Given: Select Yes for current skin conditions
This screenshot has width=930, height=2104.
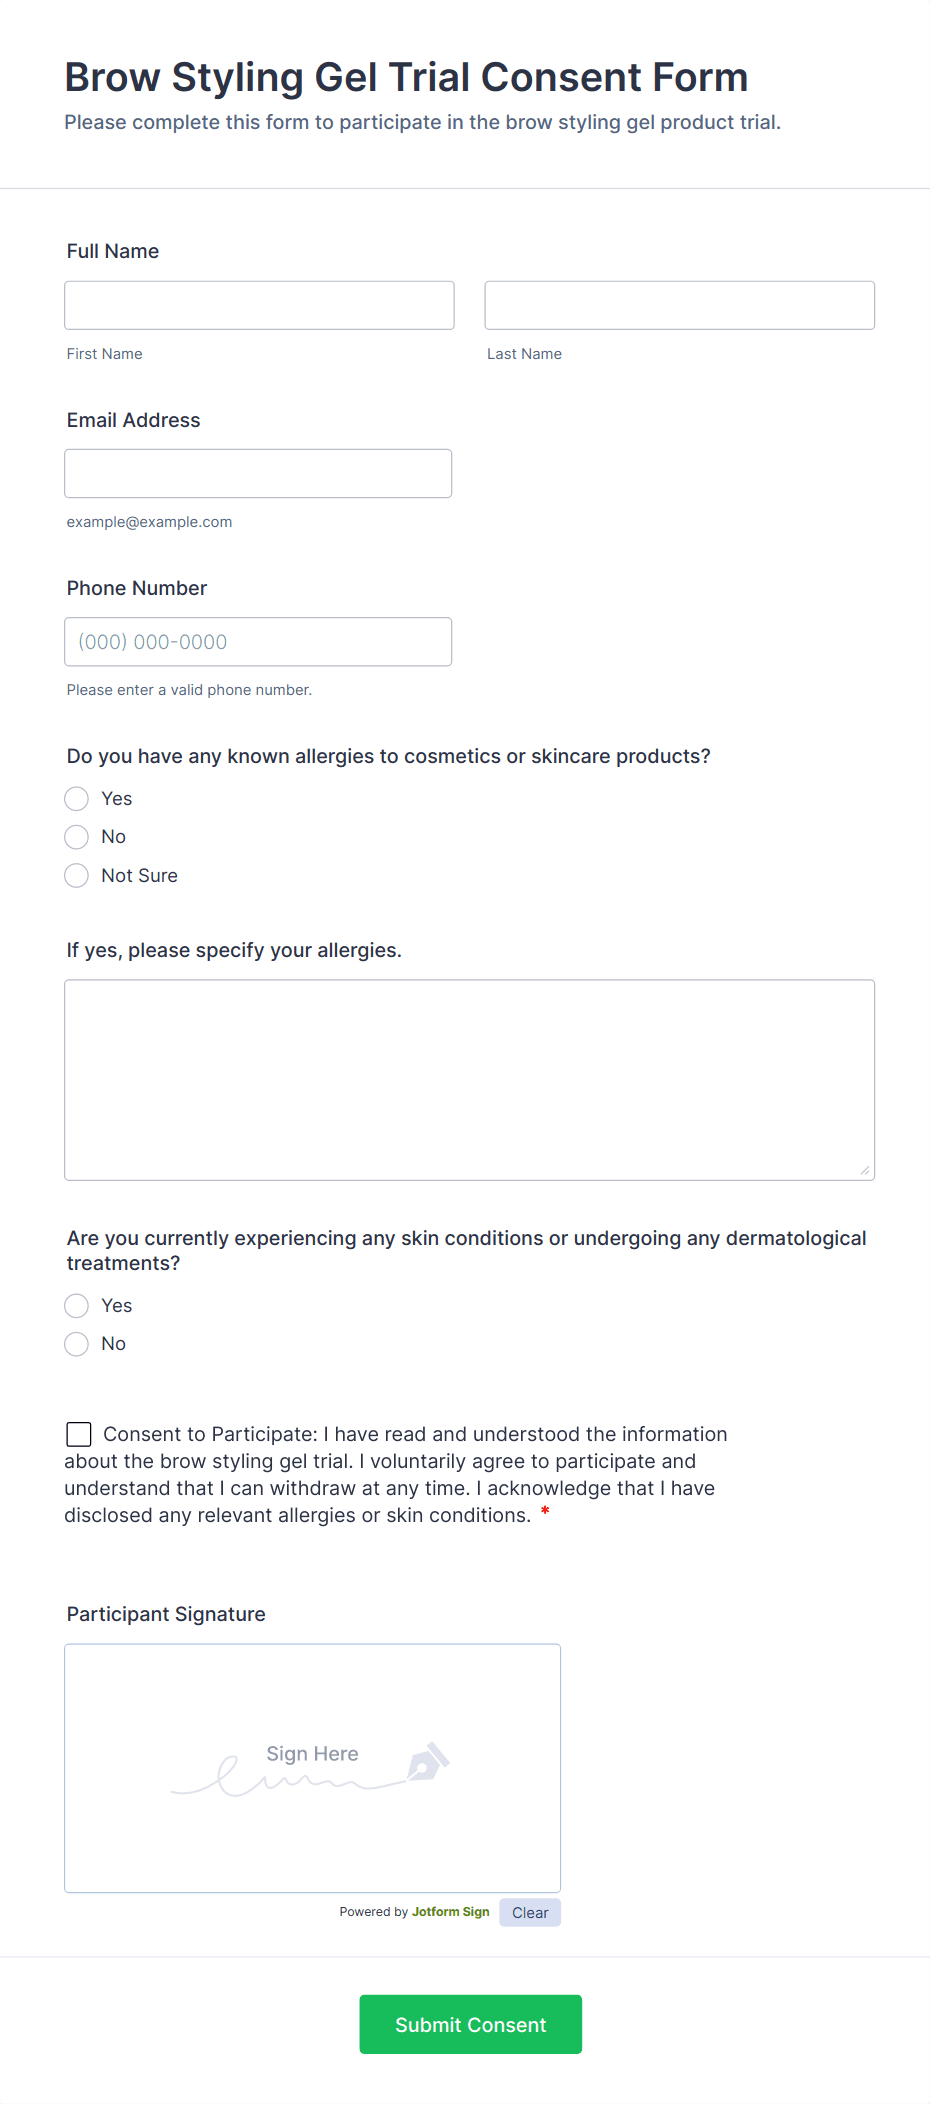Looking at the screenshot, I should click(76, 1305).
